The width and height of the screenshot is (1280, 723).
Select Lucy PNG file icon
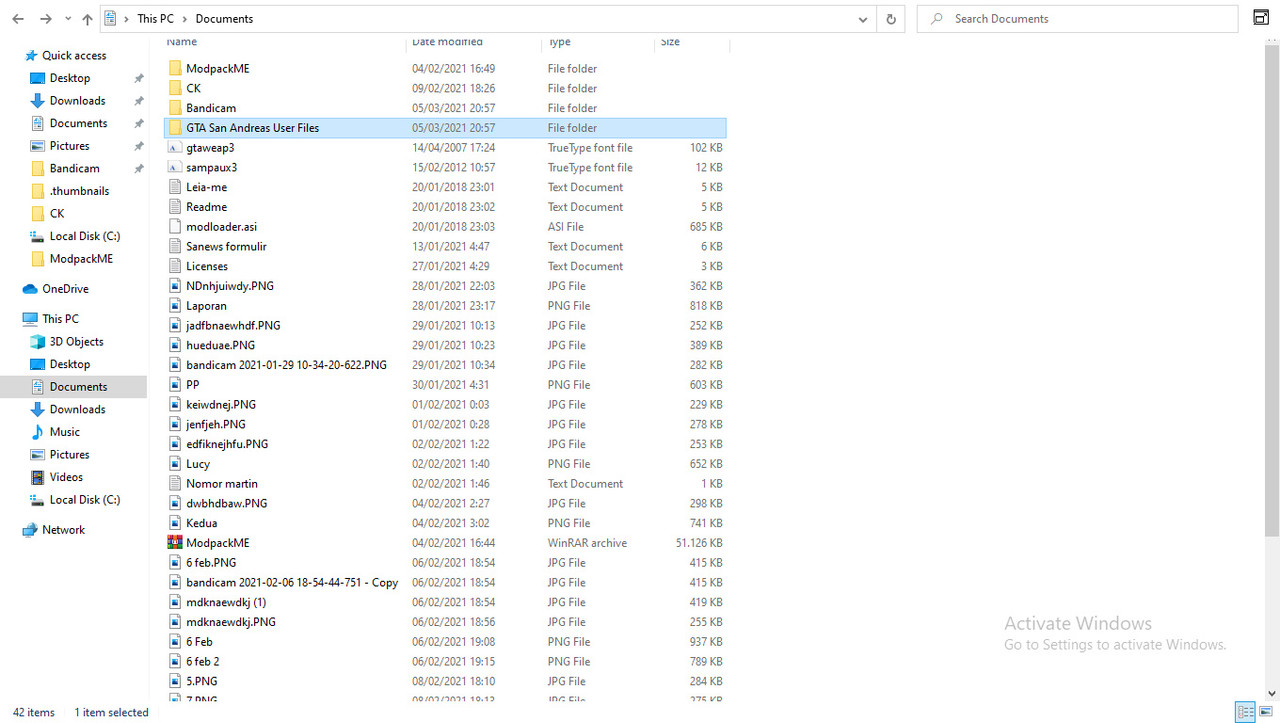pos(175,464)
